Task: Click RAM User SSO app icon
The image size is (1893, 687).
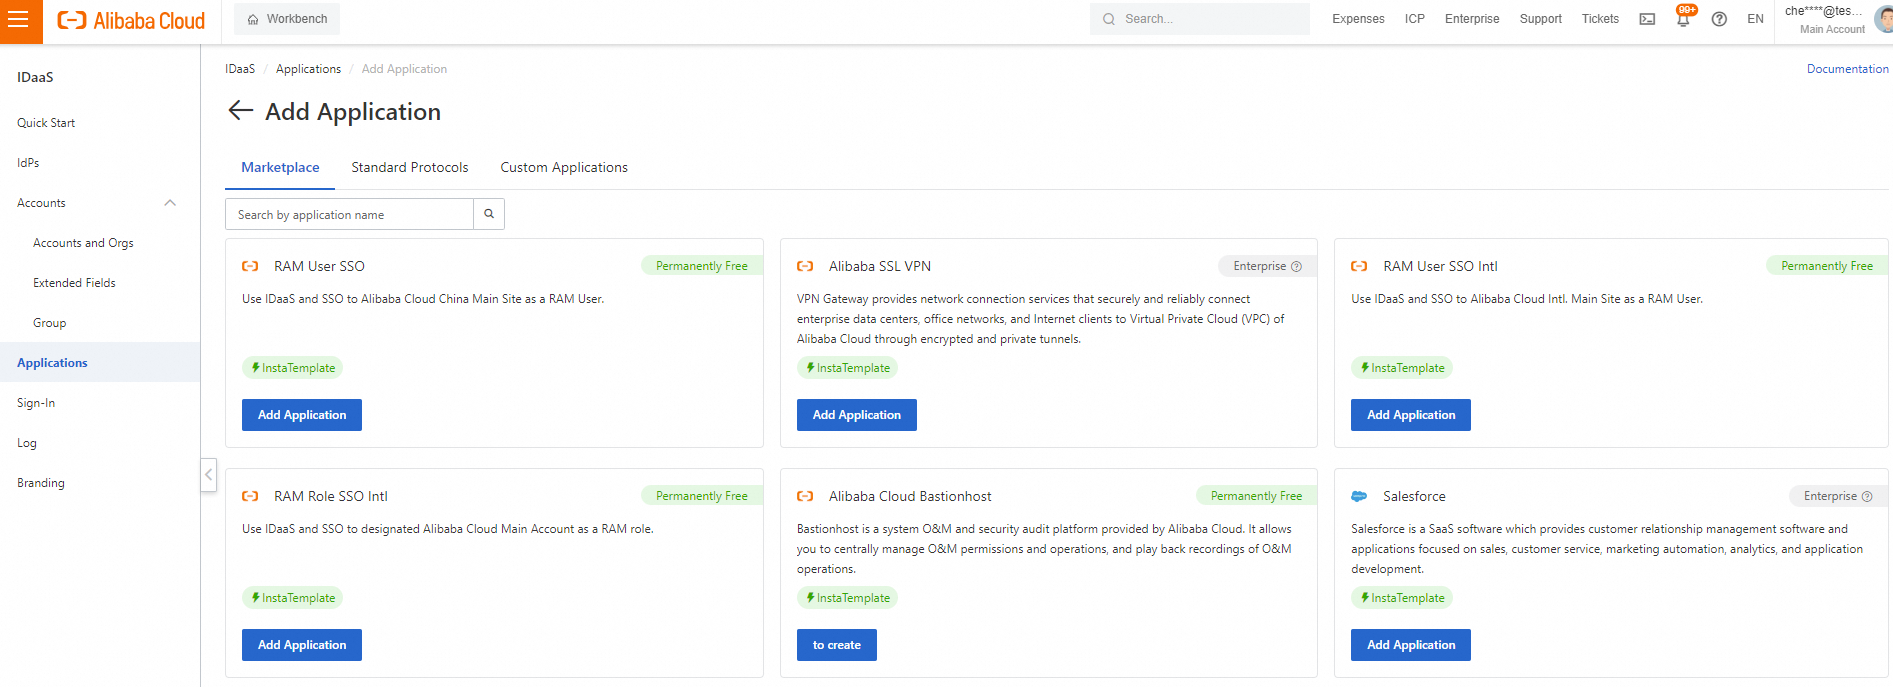Action: click(x=250, y=266)
